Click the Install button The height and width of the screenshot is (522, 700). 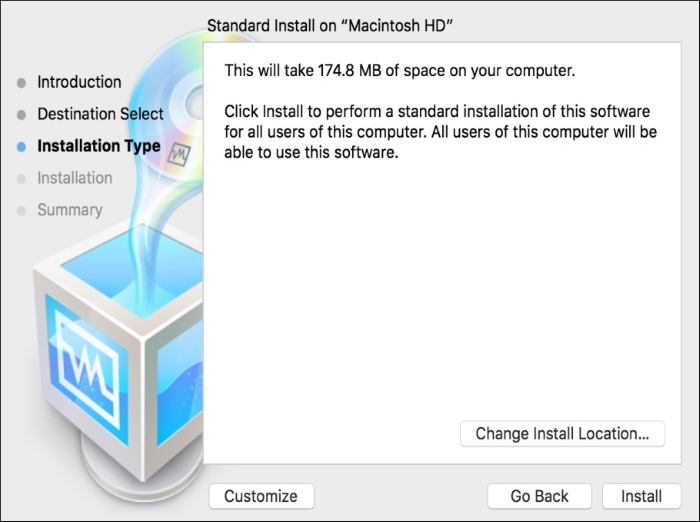pyautogui.click(x=641, y=496)
